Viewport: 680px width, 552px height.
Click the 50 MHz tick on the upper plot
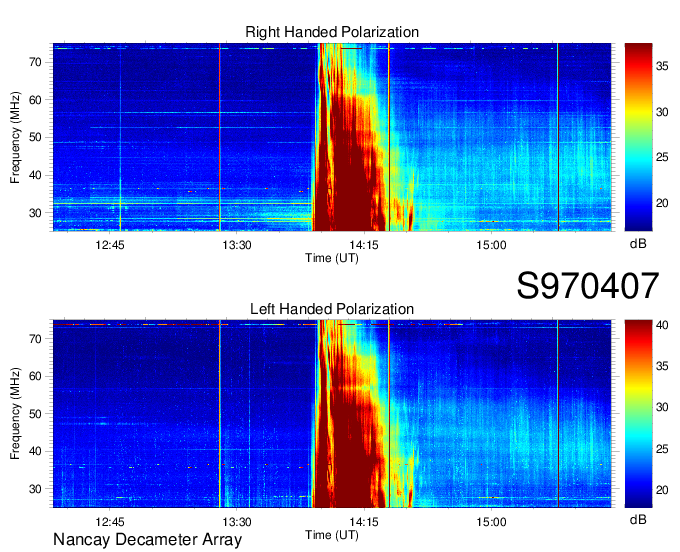(x=36, y=138)
